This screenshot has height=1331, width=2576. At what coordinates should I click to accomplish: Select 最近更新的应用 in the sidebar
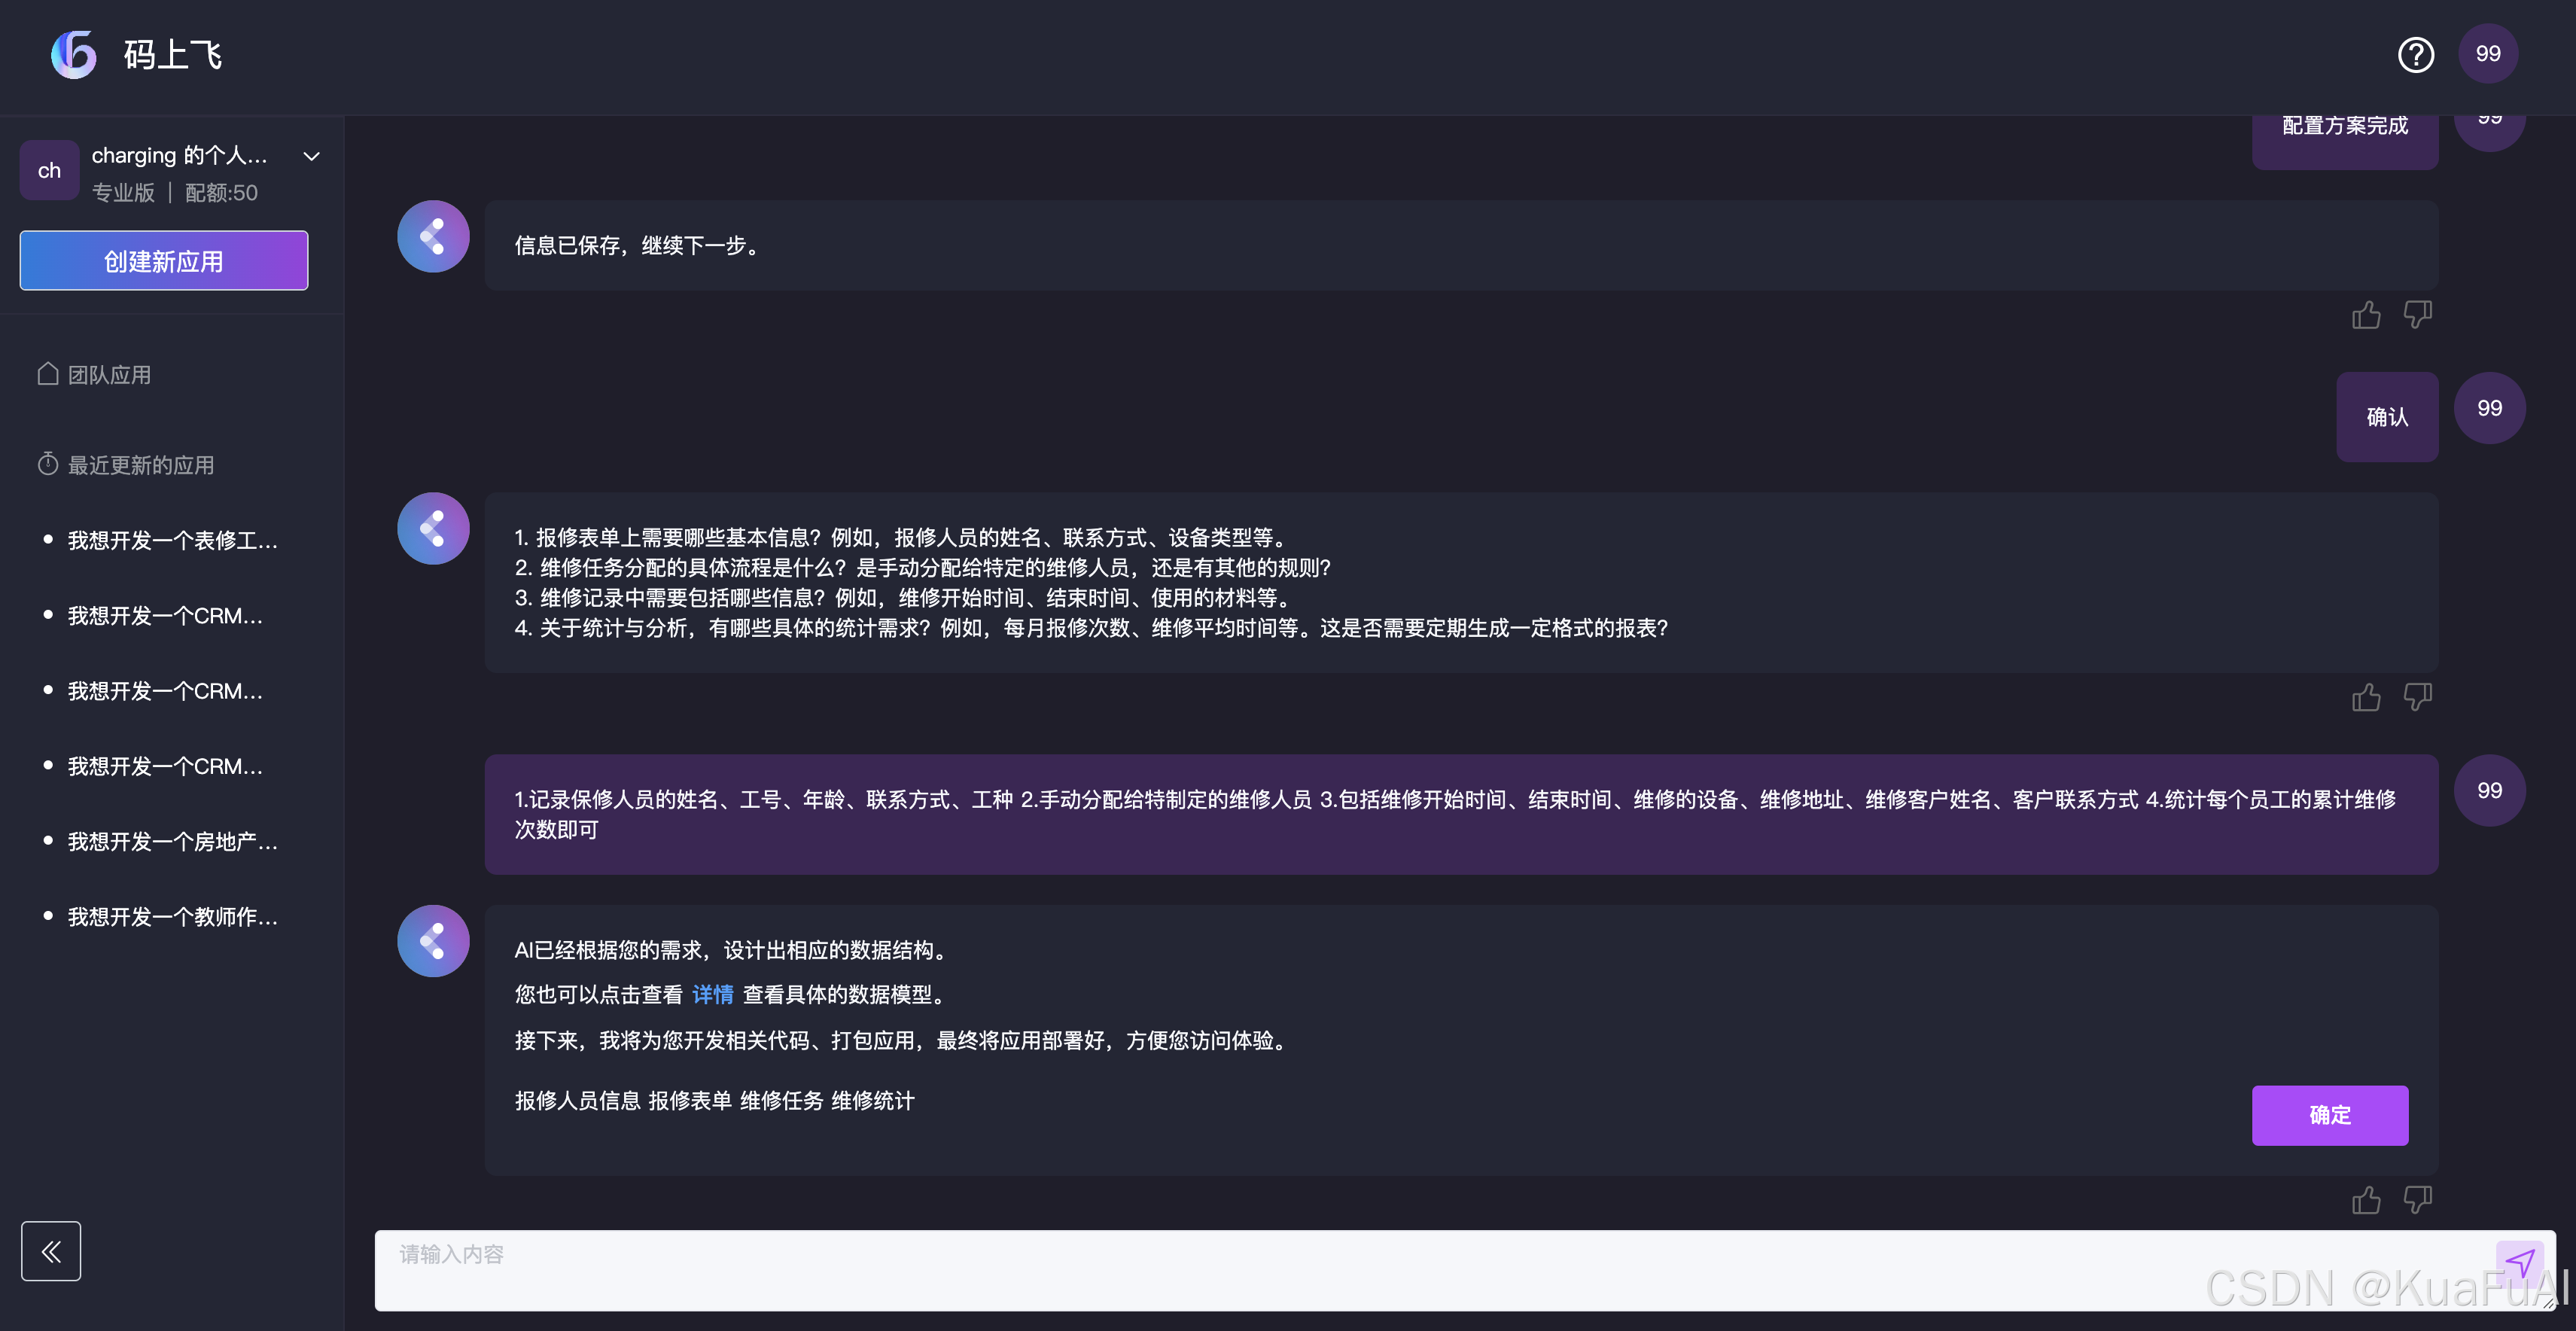click(x=140, y=465)
